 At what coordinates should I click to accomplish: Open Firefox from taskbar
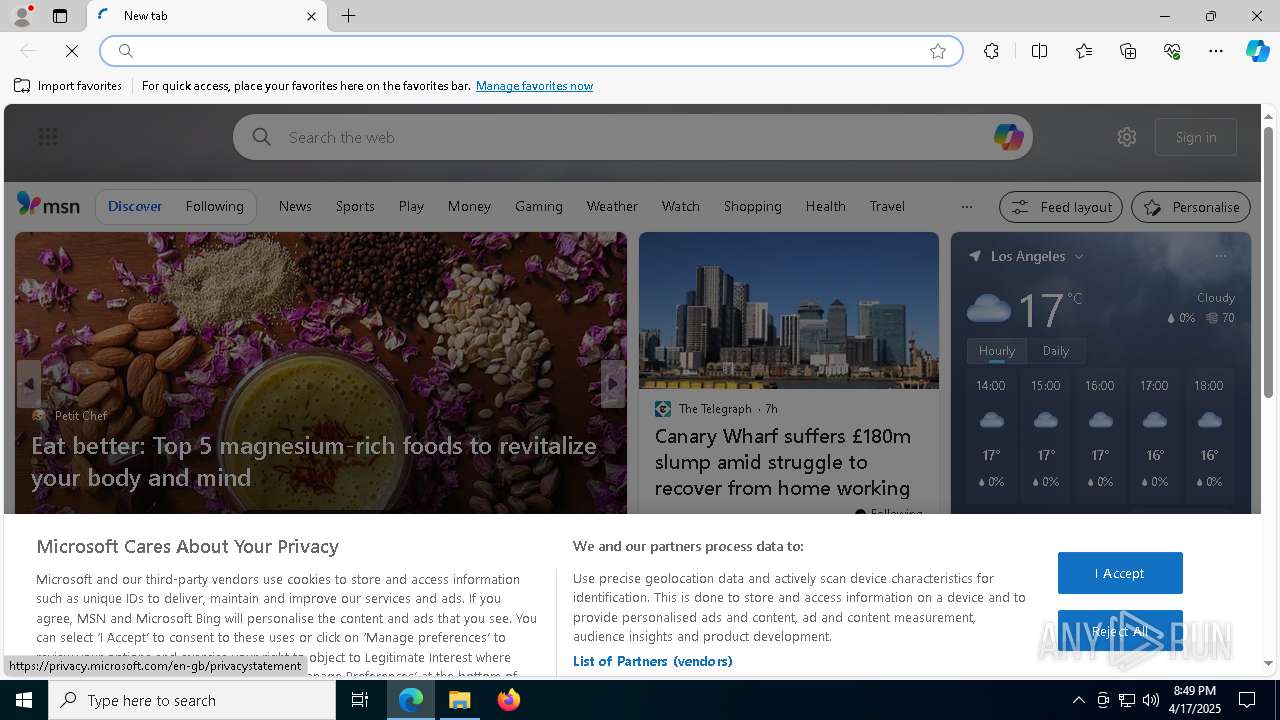509,700
